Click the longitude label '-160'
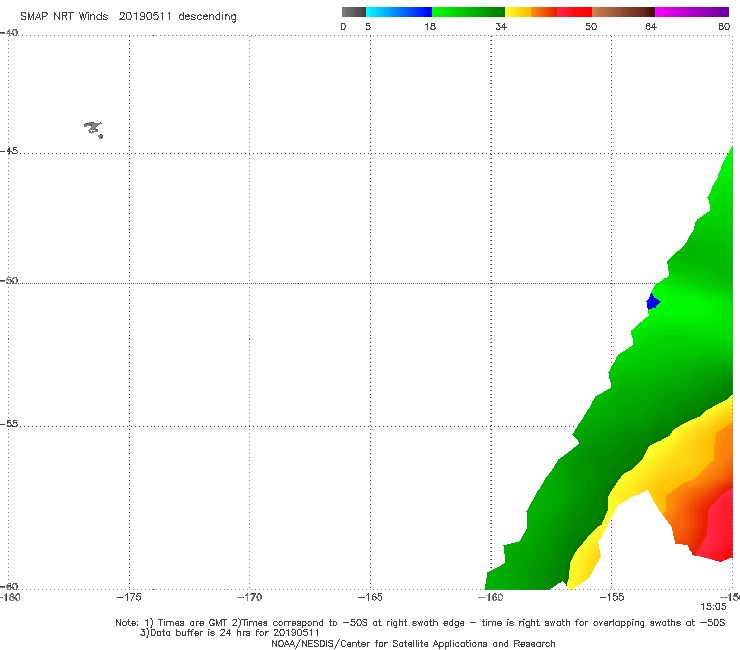740x650 pixels. [491, 598]
